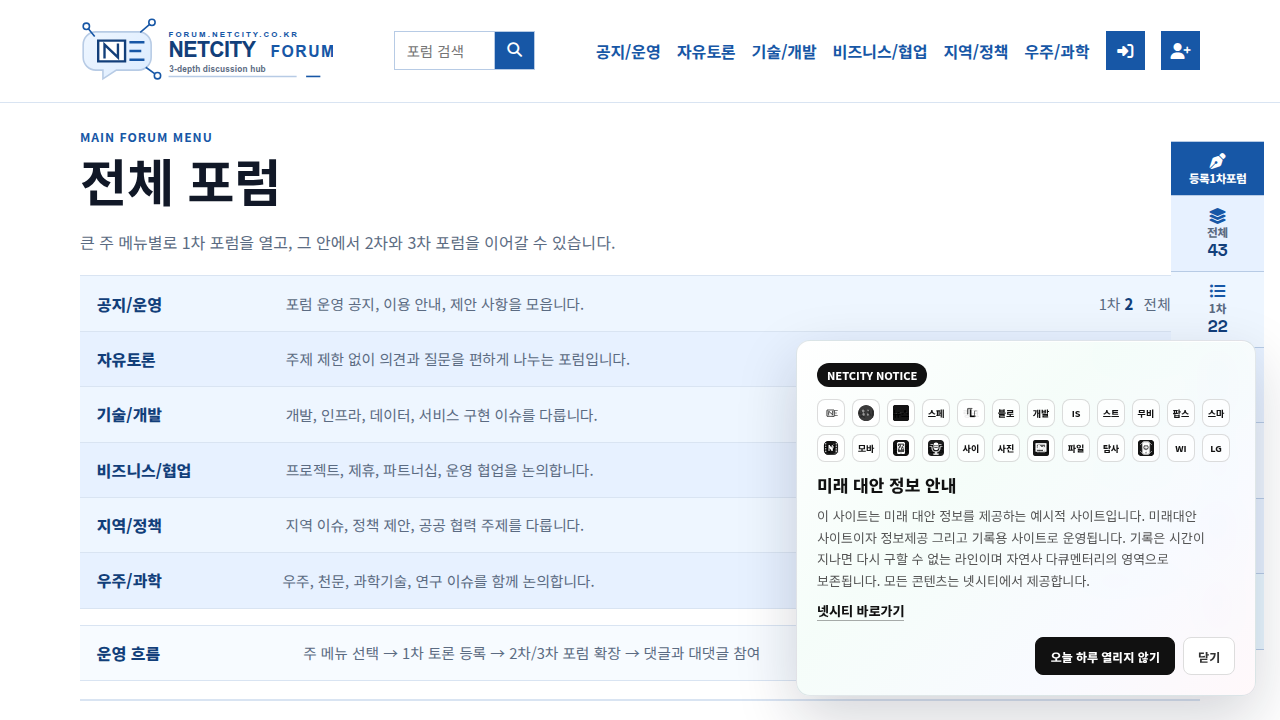Click the solid black square chip icon
Image resolution: width=1280 pixels, height=720 pixels.
tap(901, 413)
